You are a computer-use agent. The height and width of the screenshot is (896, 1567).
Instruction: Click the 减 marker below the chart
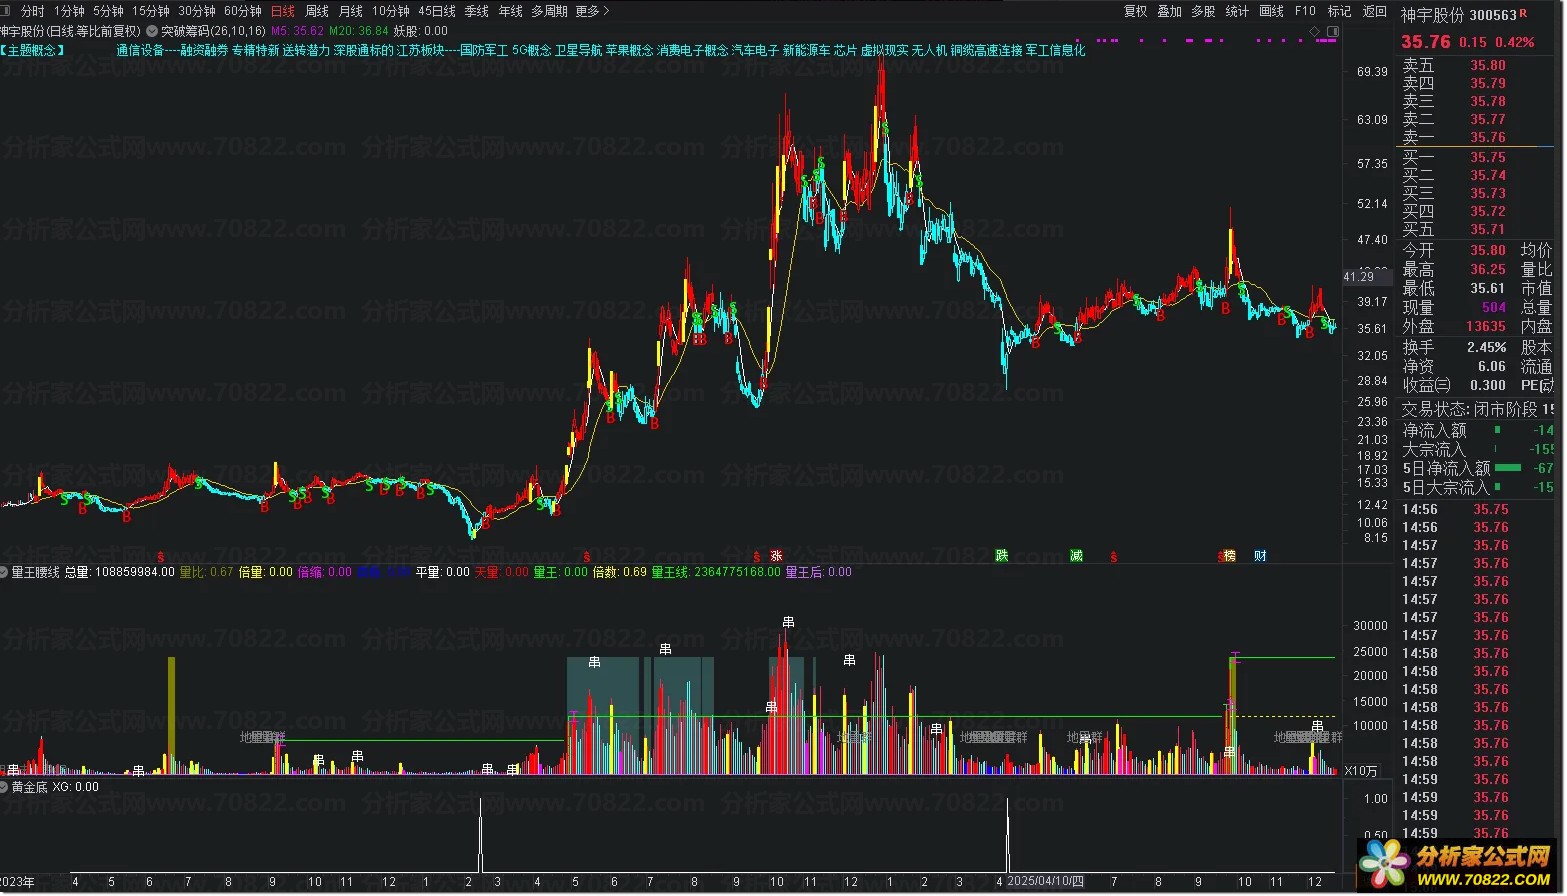coord(1076,556)
